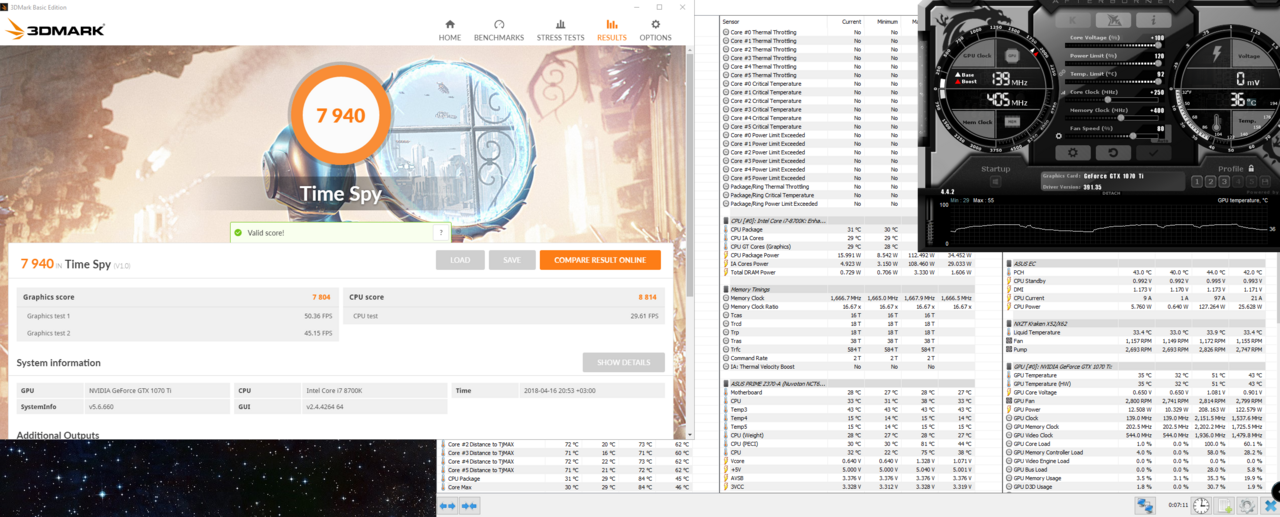Adjust the Temp. Limit slider
1280x517 pixels.
[1113, 81]
